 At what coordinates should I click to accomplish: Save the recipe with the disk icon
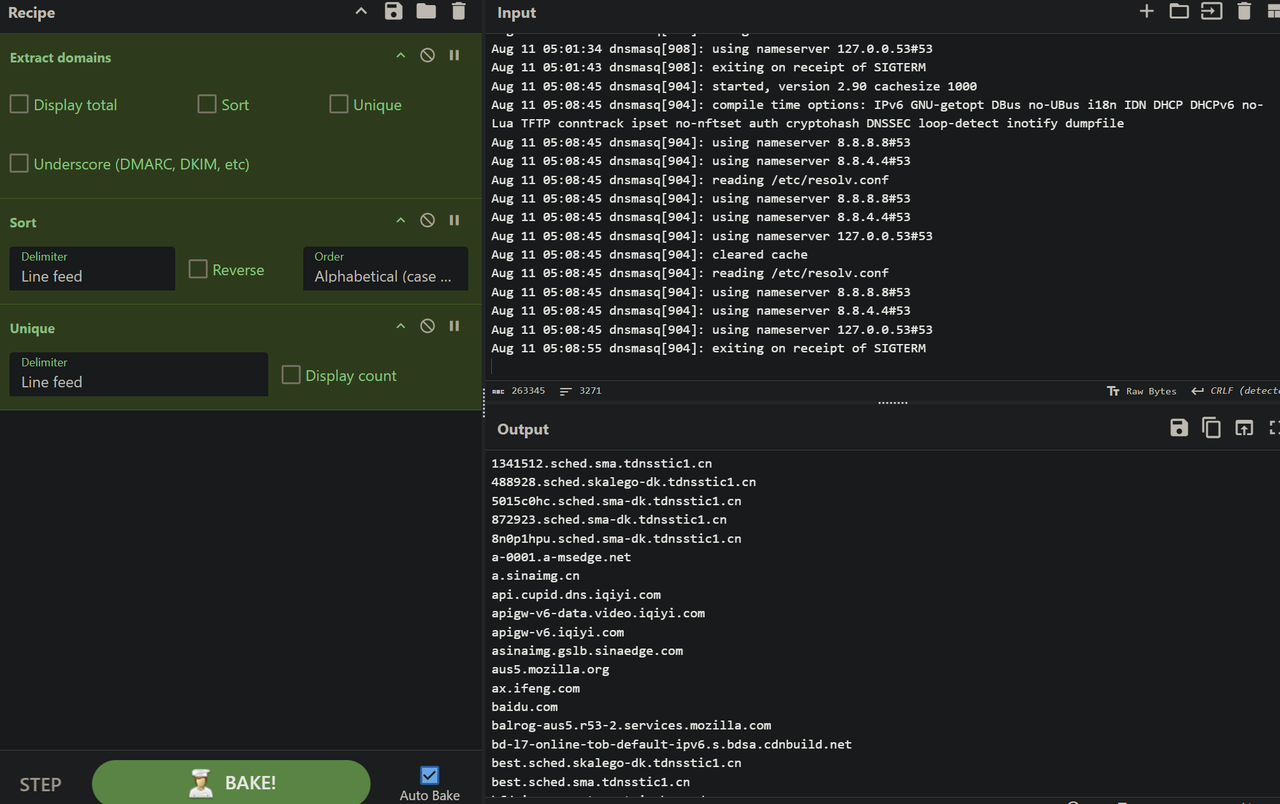393,12
